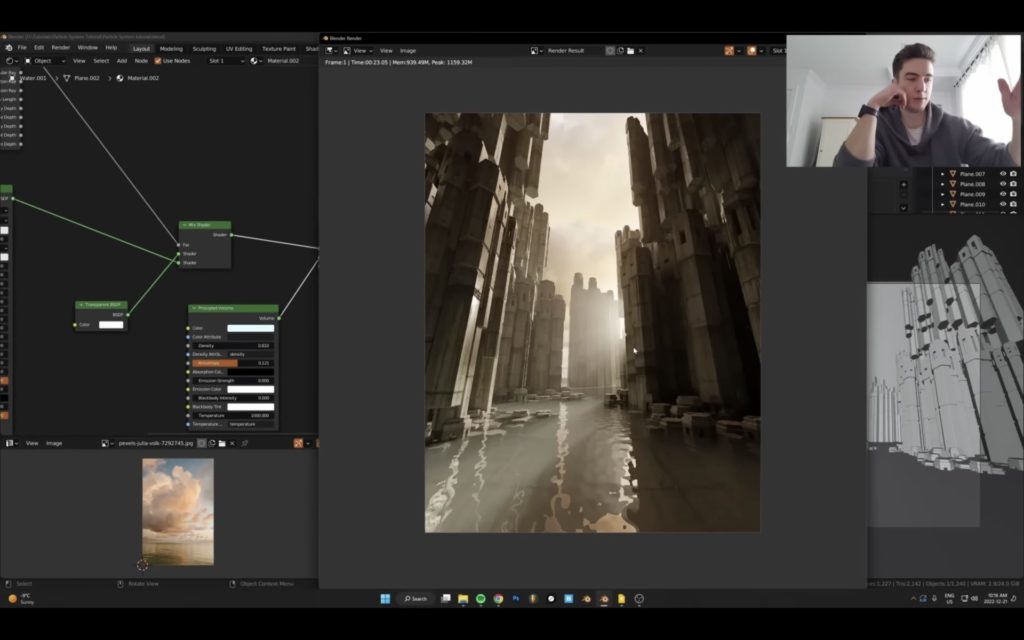This screenshot has height=640, width=1024.
Task: Toggle render camera icon for Plane.008
Action: click(1013, 184)
